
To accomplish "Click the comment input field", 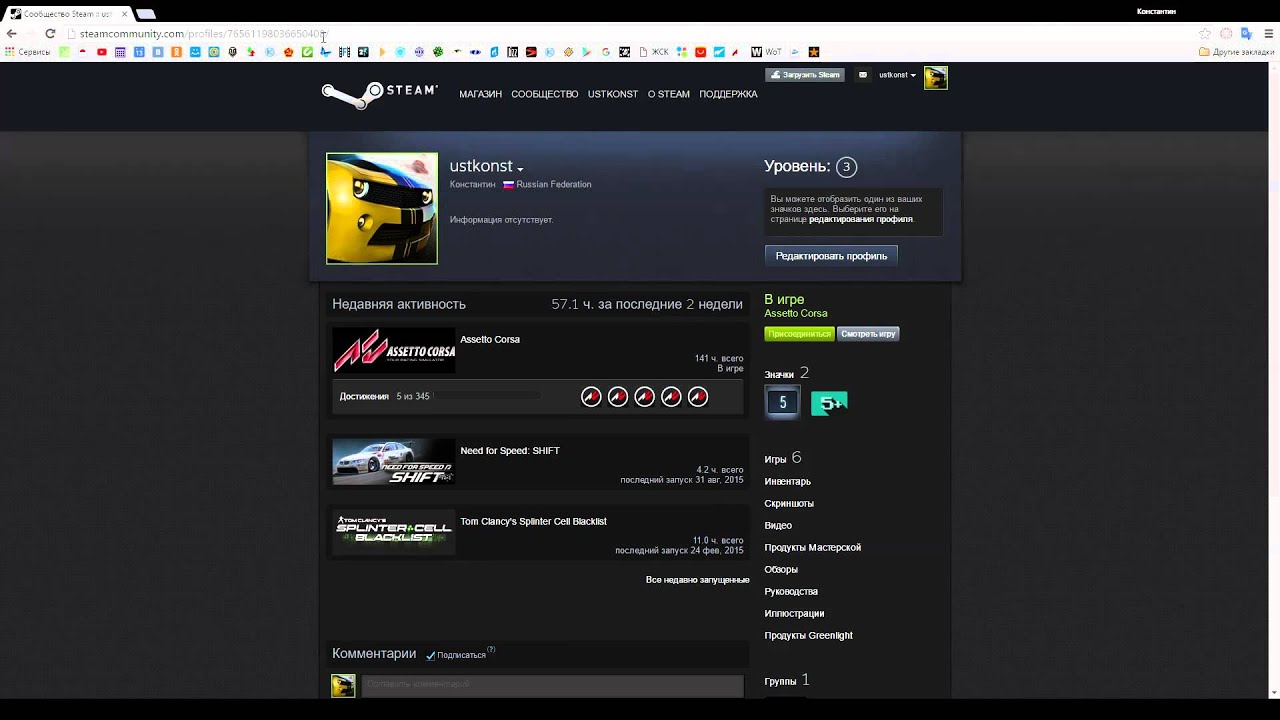I will point(552,685).
